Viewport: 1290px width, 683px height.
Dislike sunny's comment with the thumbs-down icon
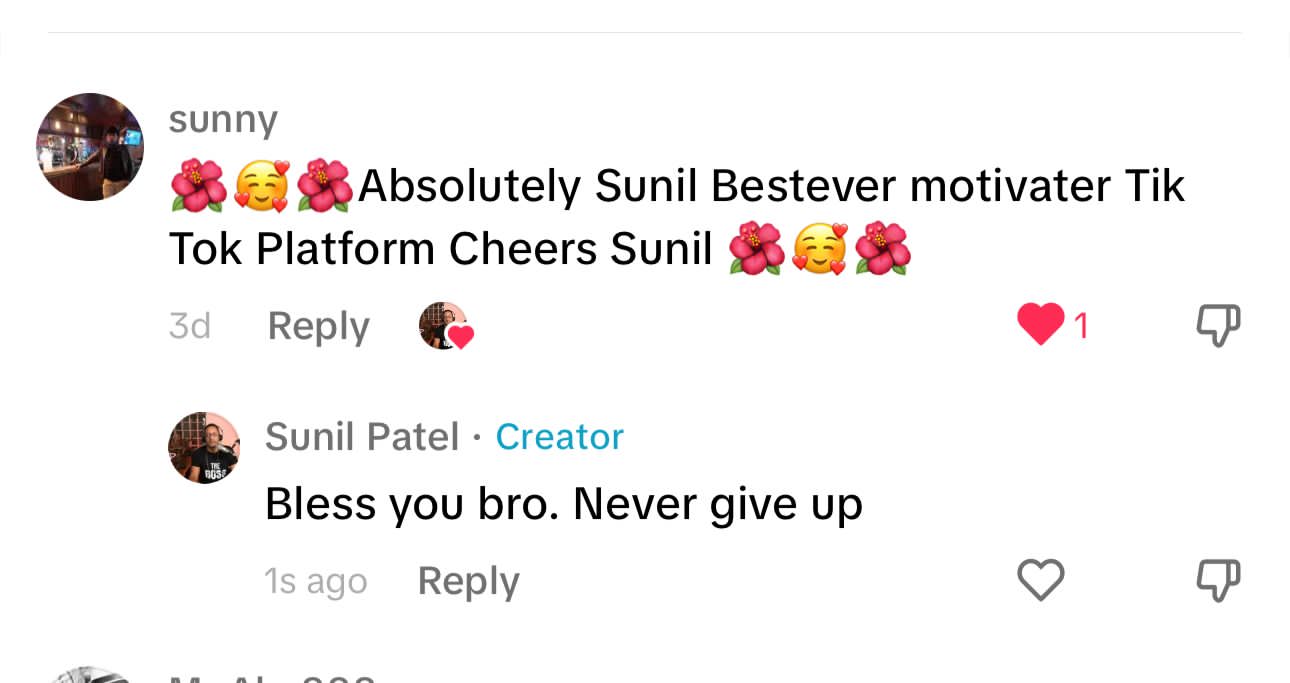pos(1218,326)
